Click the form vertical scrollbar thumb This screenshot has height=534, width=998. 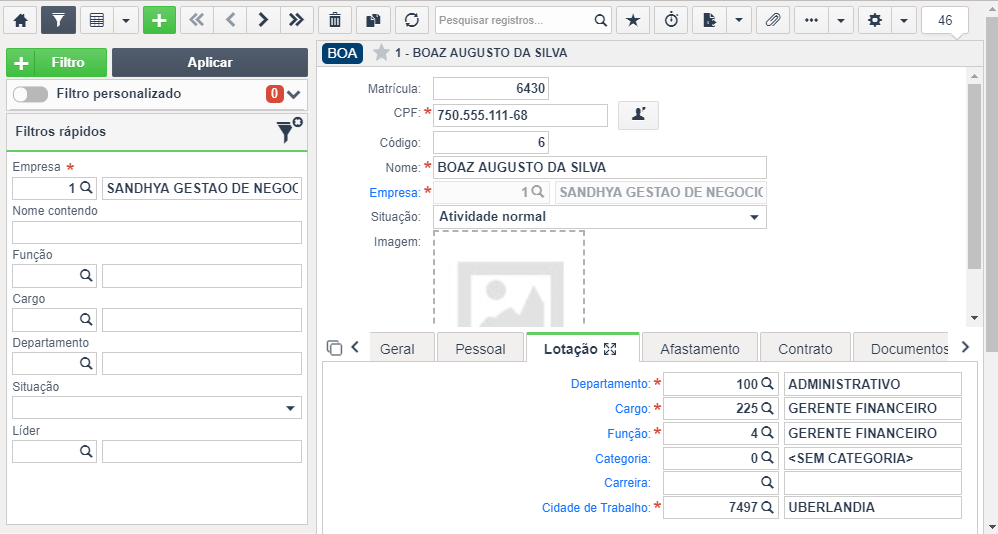tap(974, 176)
